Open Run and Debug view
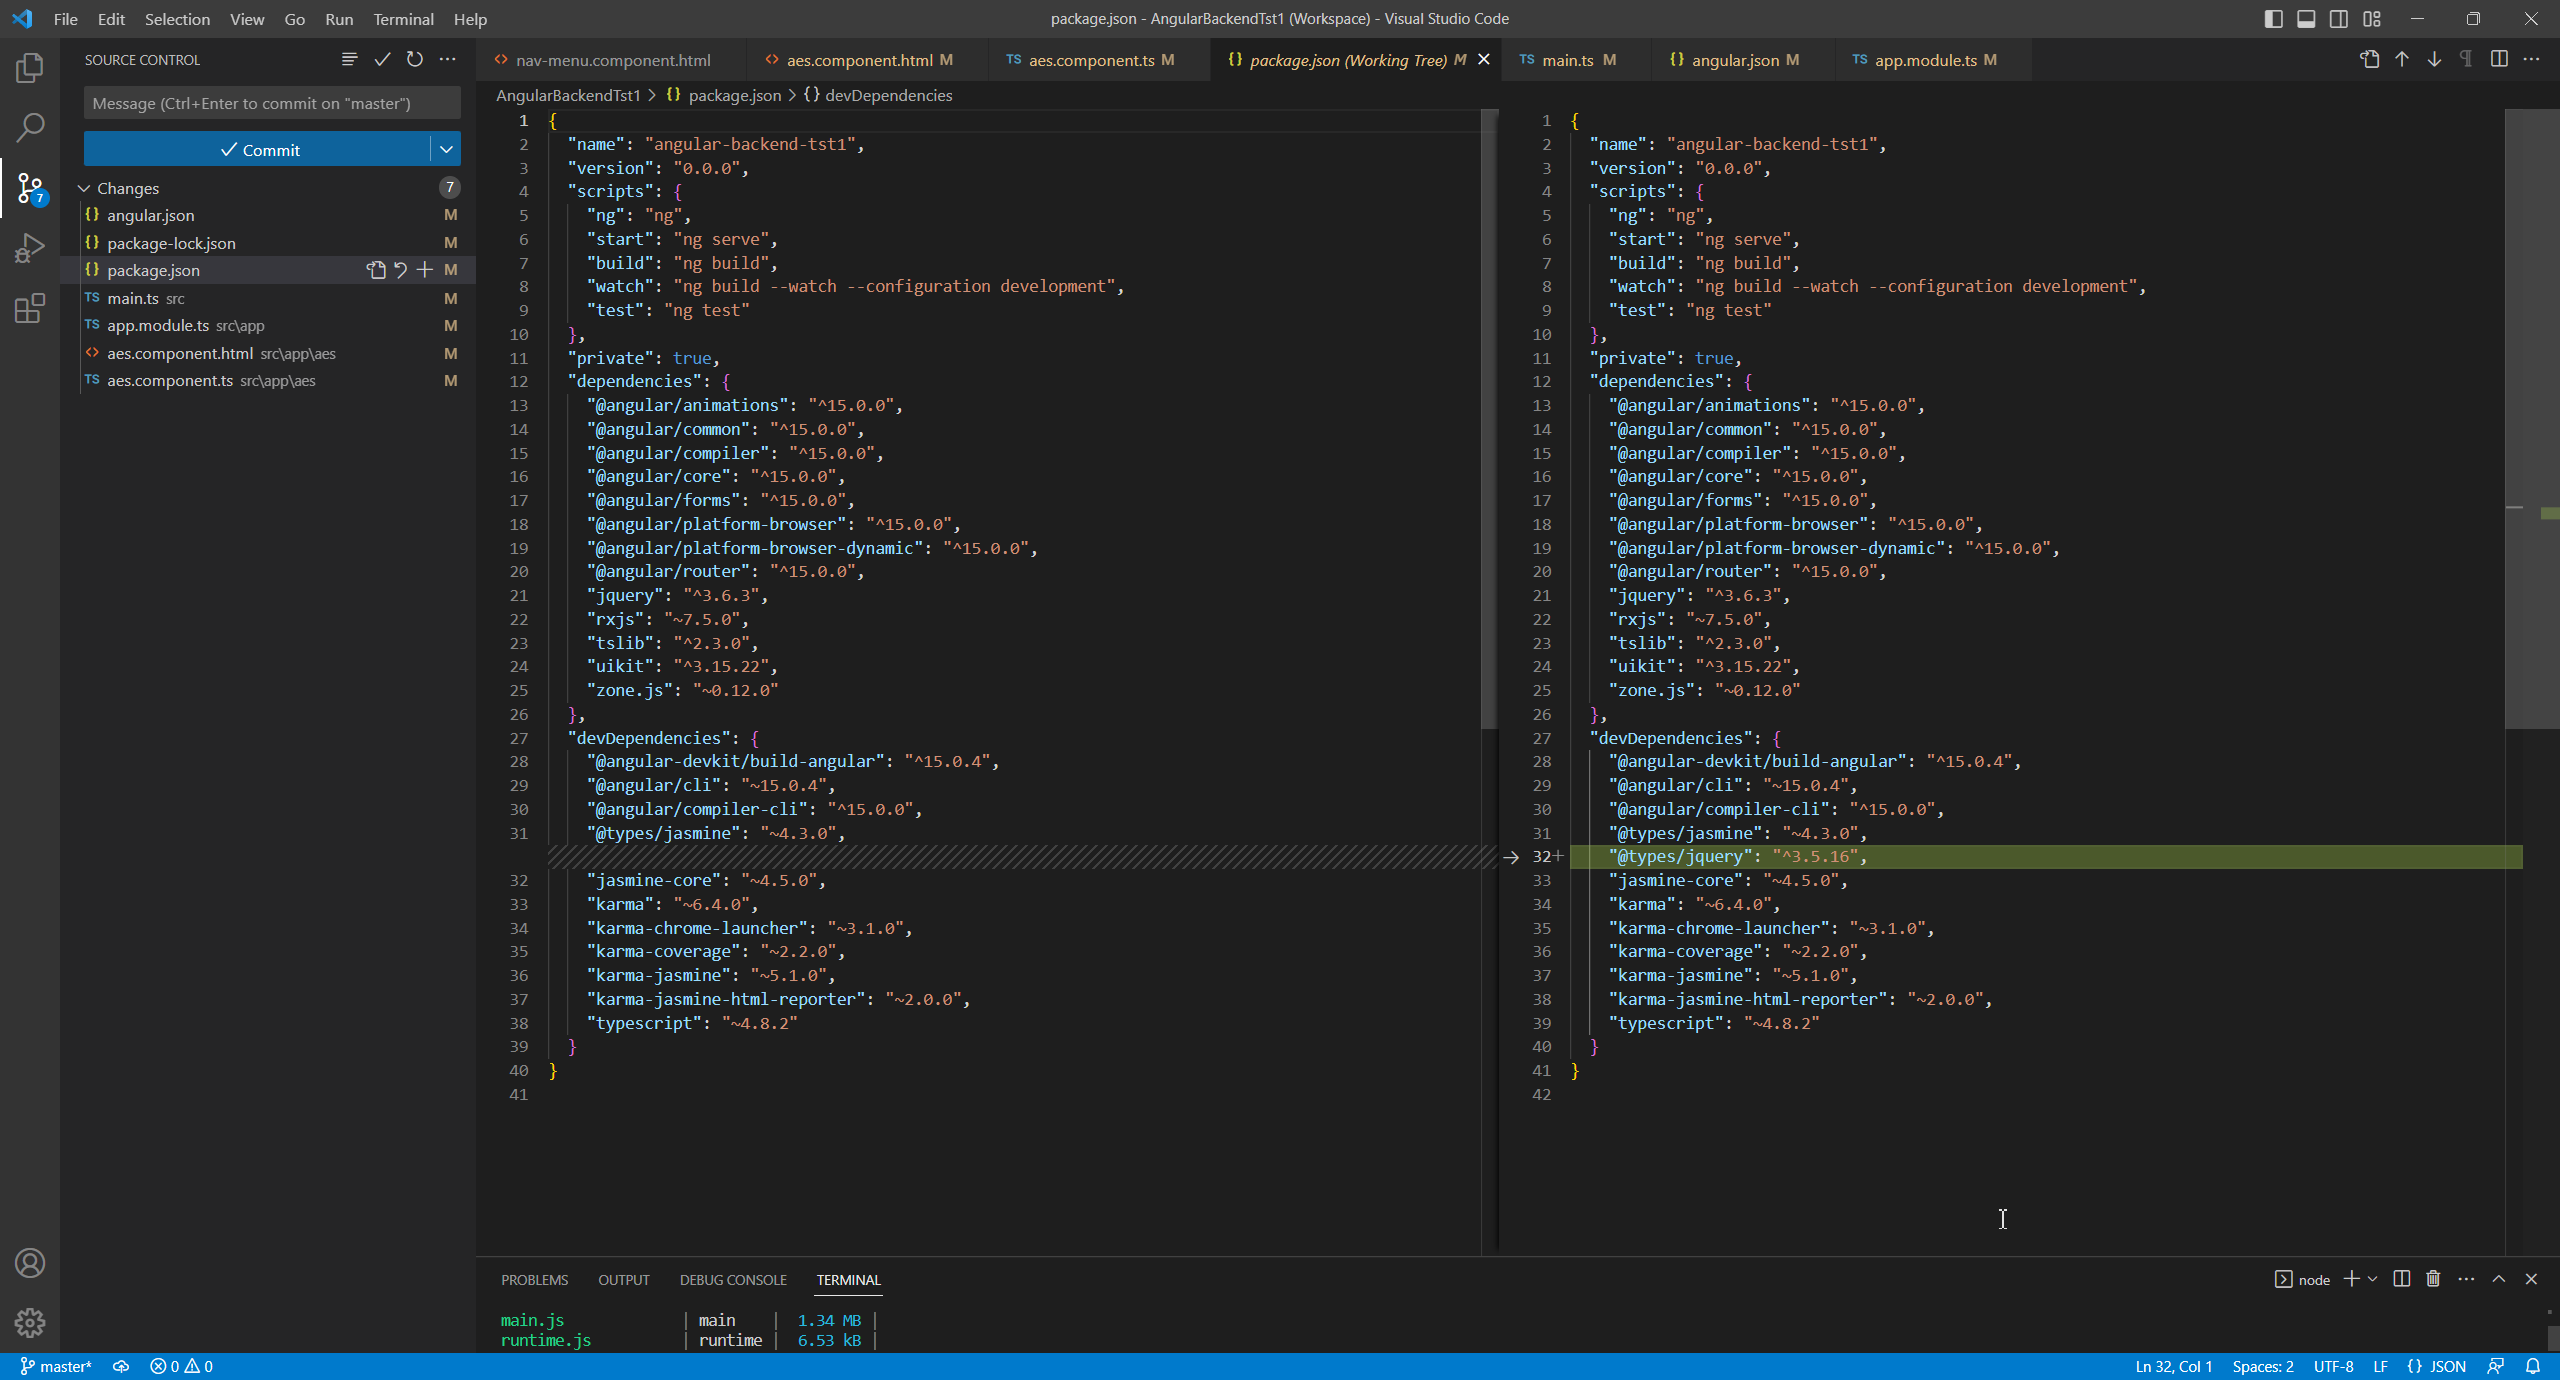 pyautogui.click(x=30, y=247)
